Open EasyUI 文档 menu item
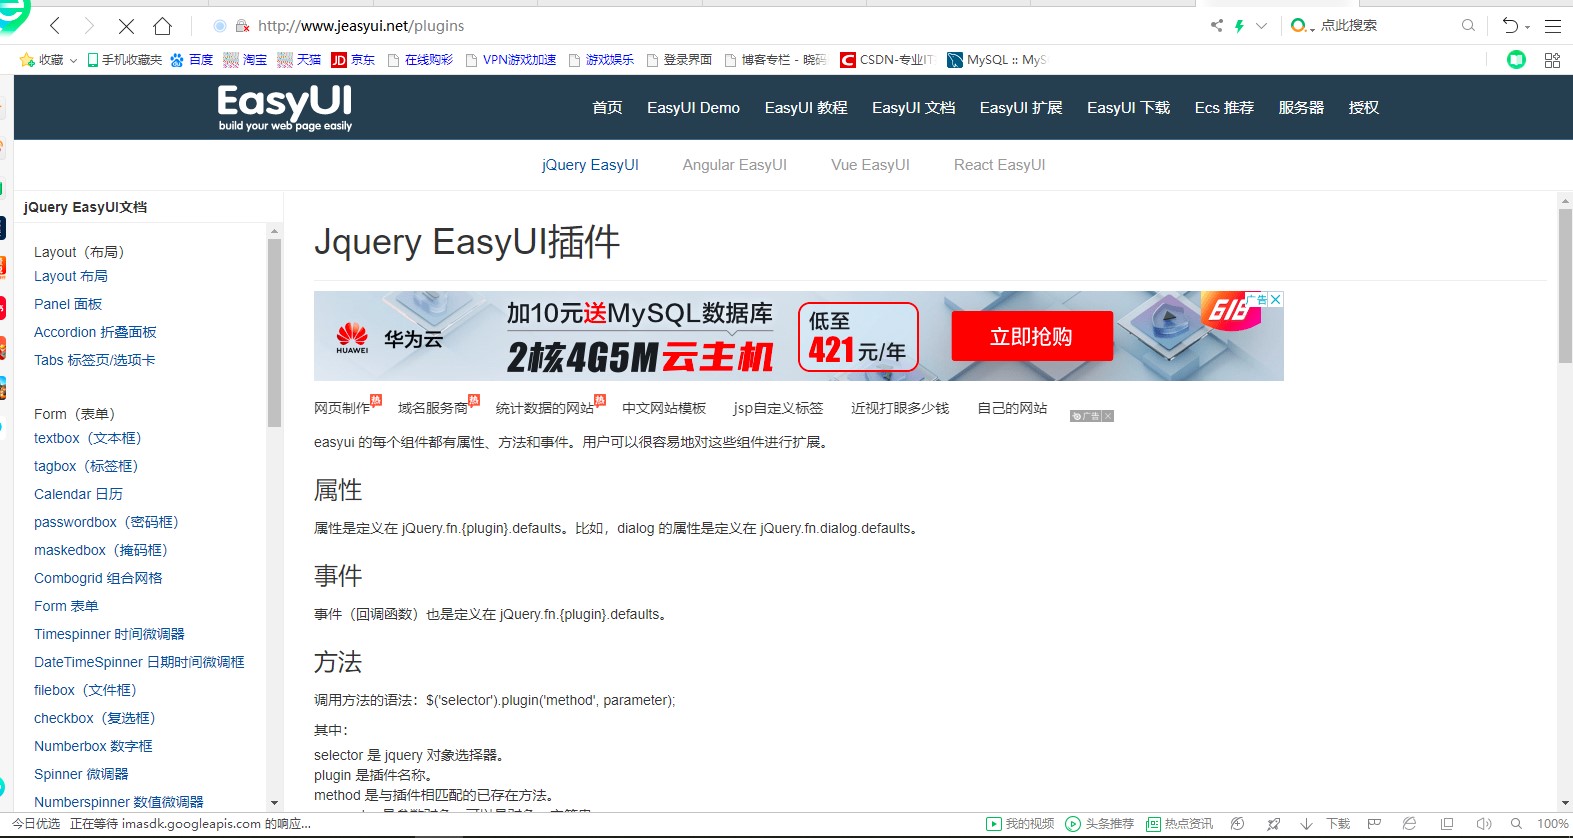1573x838 pixels. pos(913,108)
